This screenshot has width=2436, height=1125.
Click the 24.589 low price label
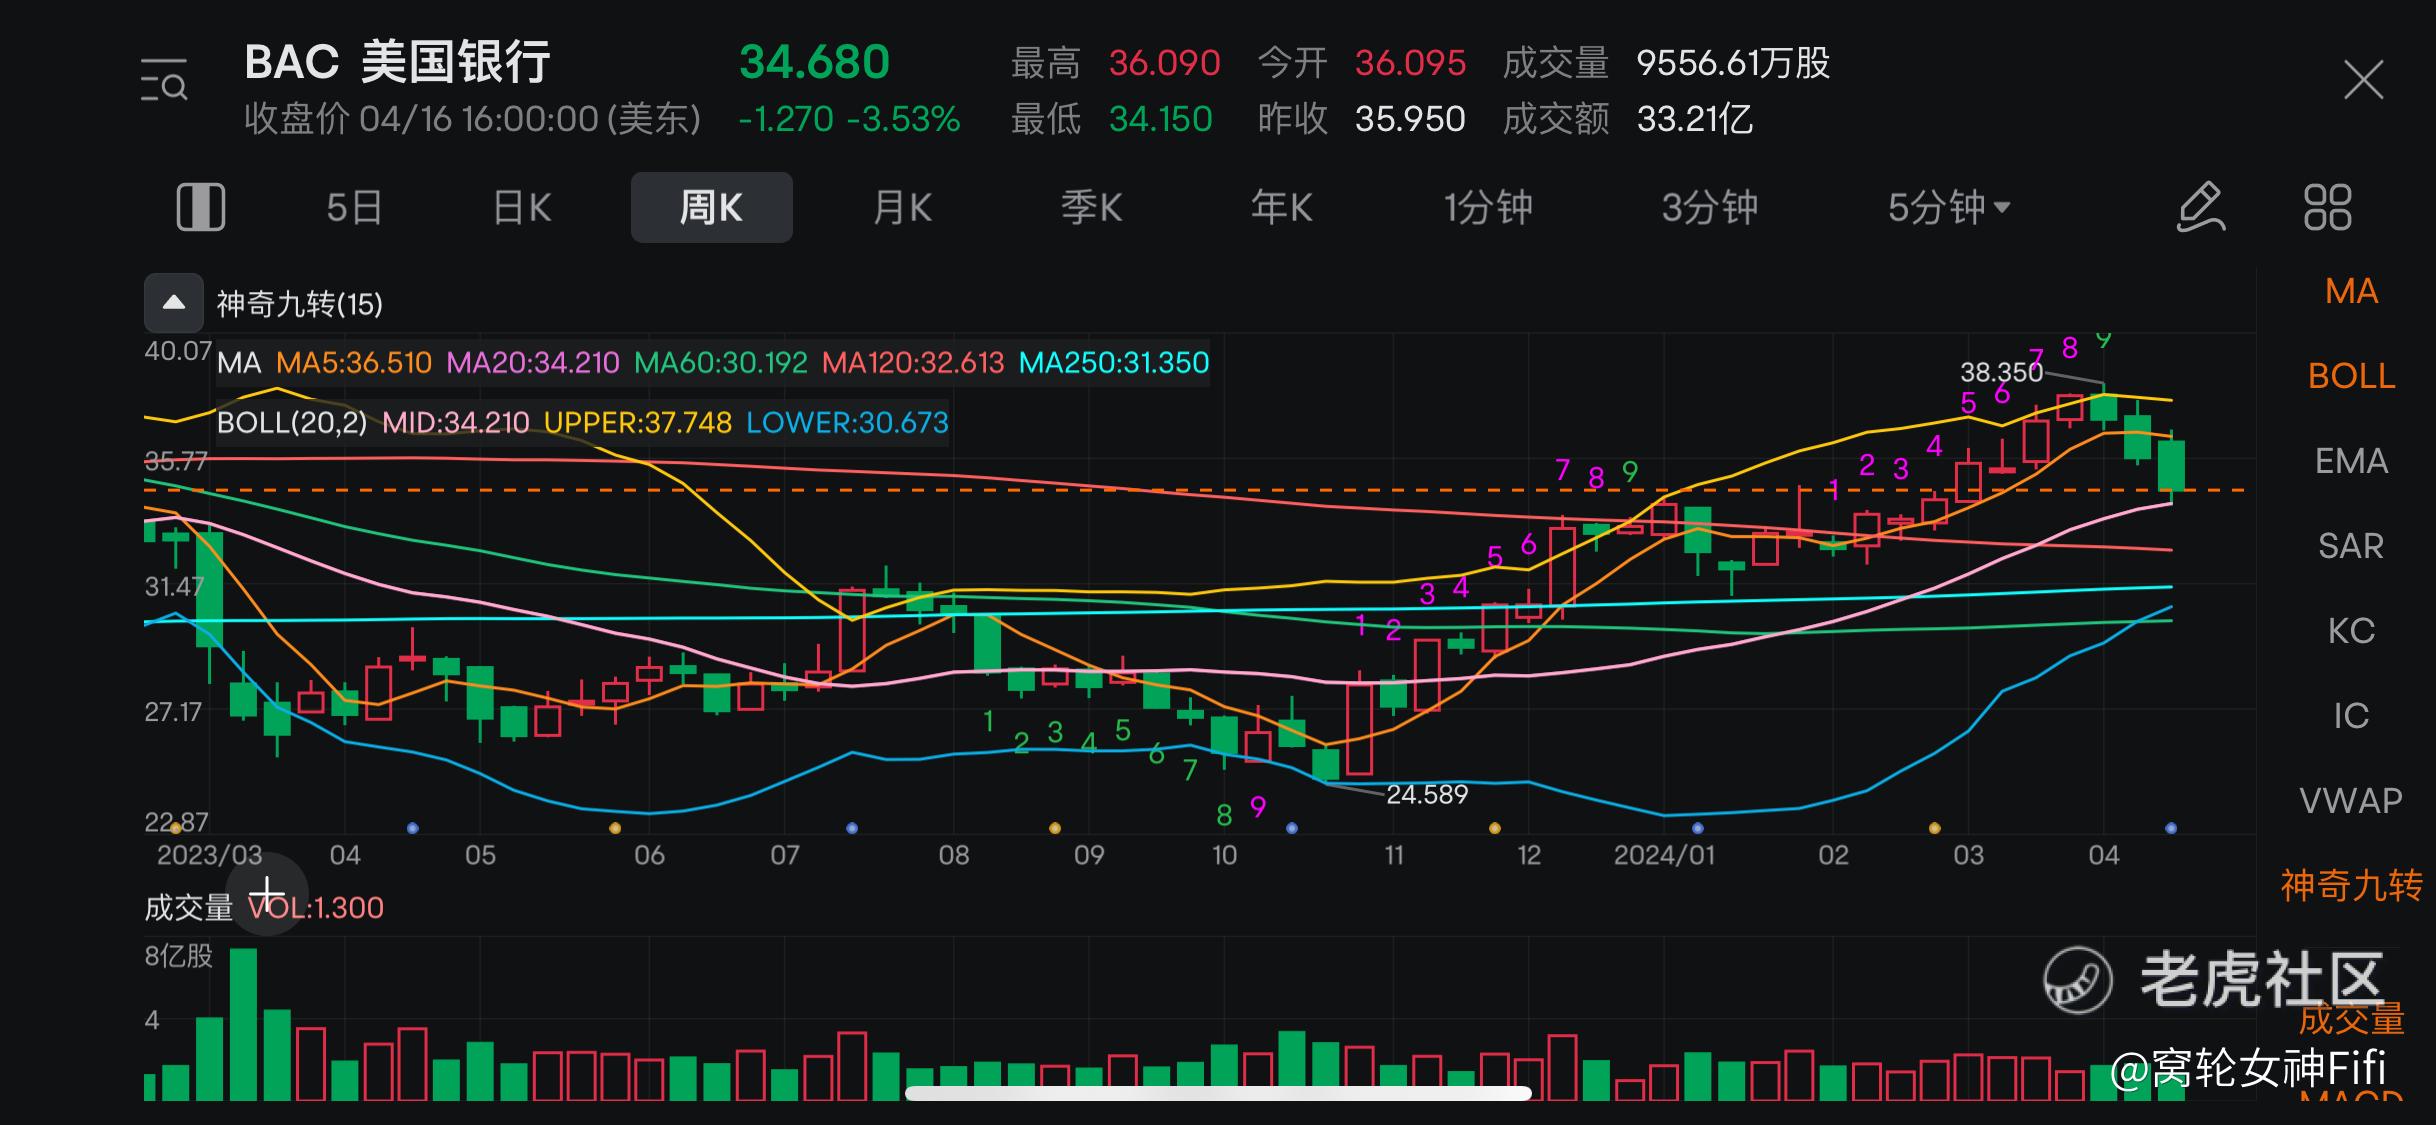pyautogui.click(x=1427, y=794)
